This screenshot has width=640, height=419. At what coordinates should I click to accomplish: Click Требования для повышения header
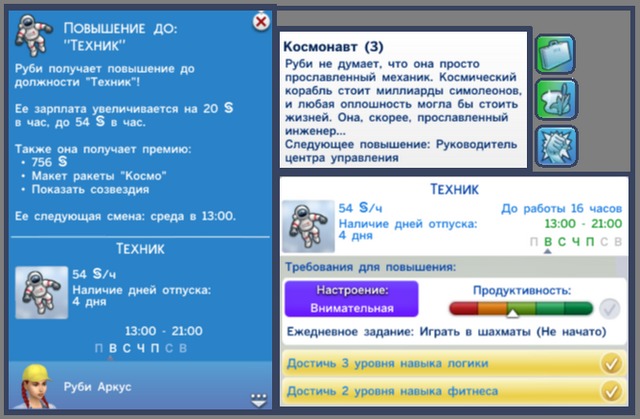[x=370, y=267]
